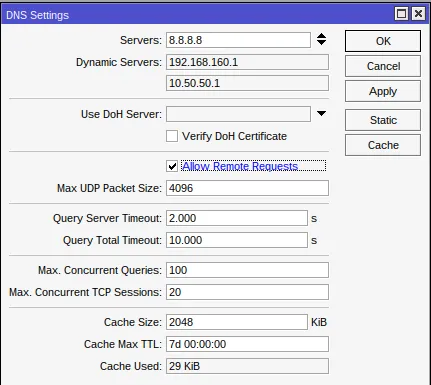Add another server with the up-down arrows
This screenshot has height=385, width=431.
point(321,39)
